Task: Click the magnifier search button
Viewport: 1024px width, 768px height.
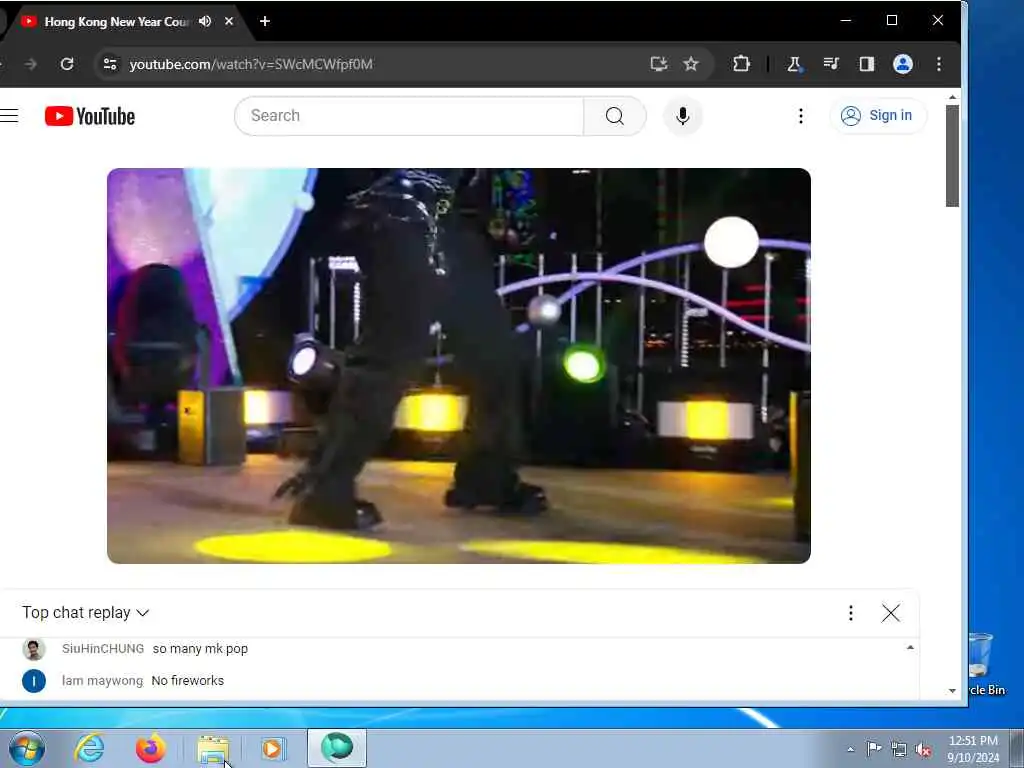Action: (615, 116)
